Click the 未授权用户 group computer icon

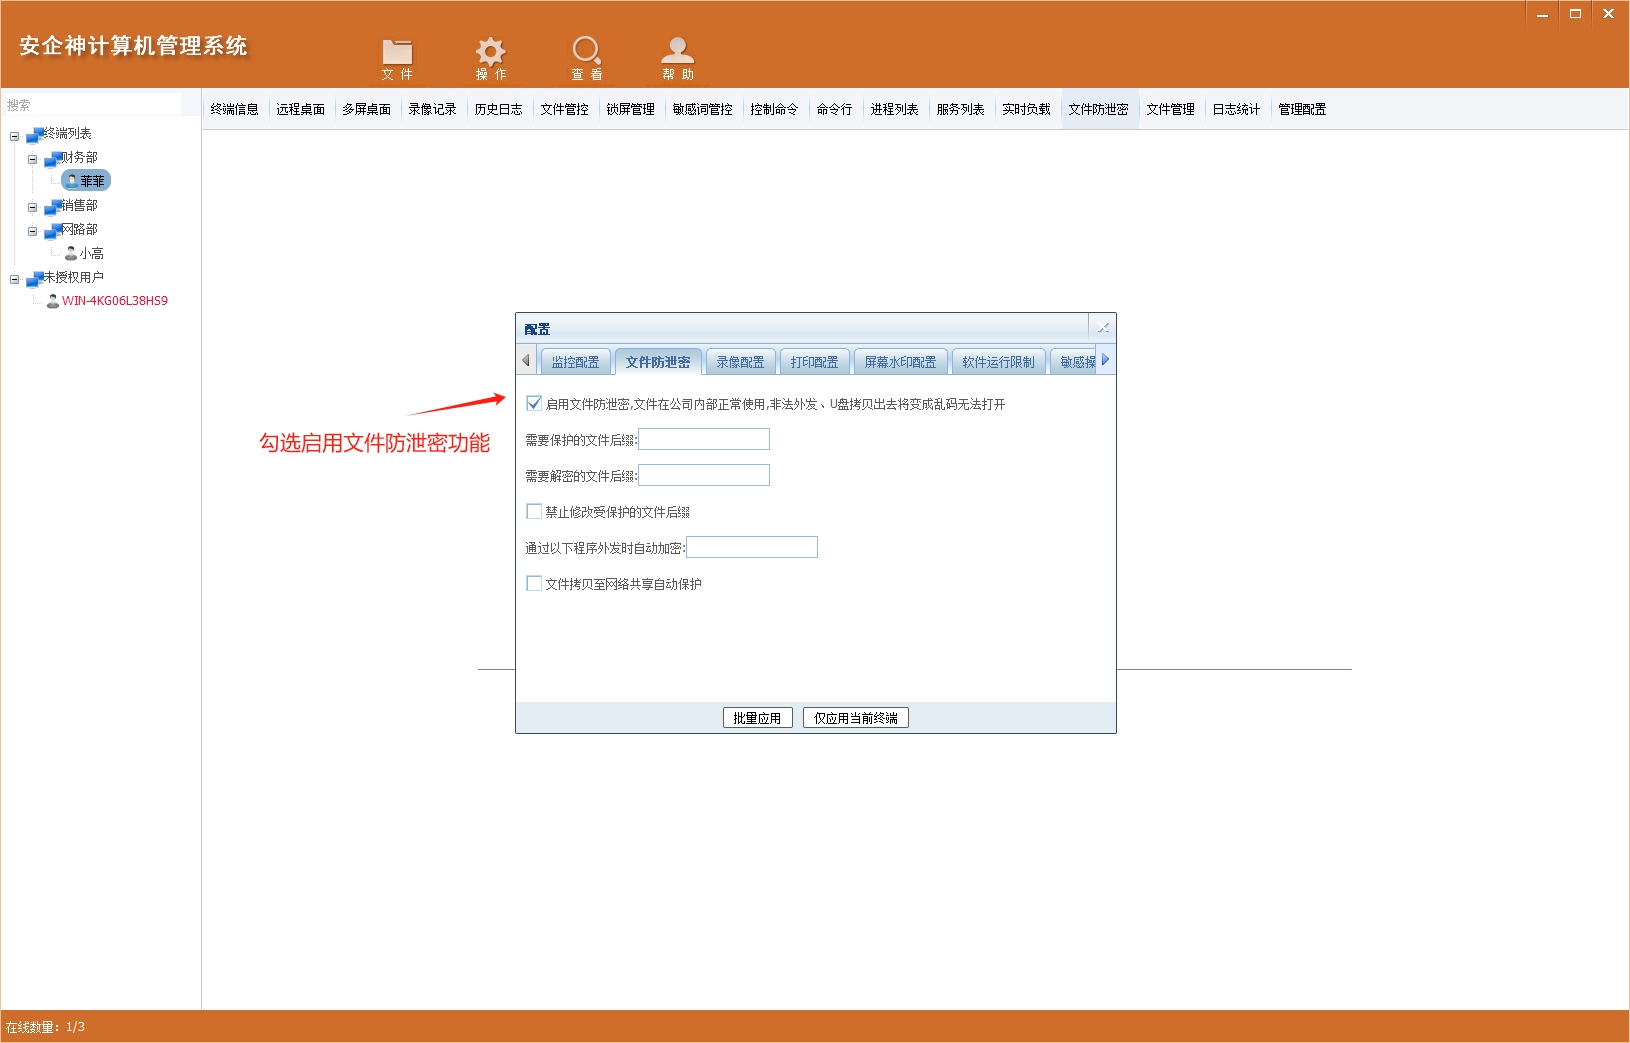tap(36, 278)
